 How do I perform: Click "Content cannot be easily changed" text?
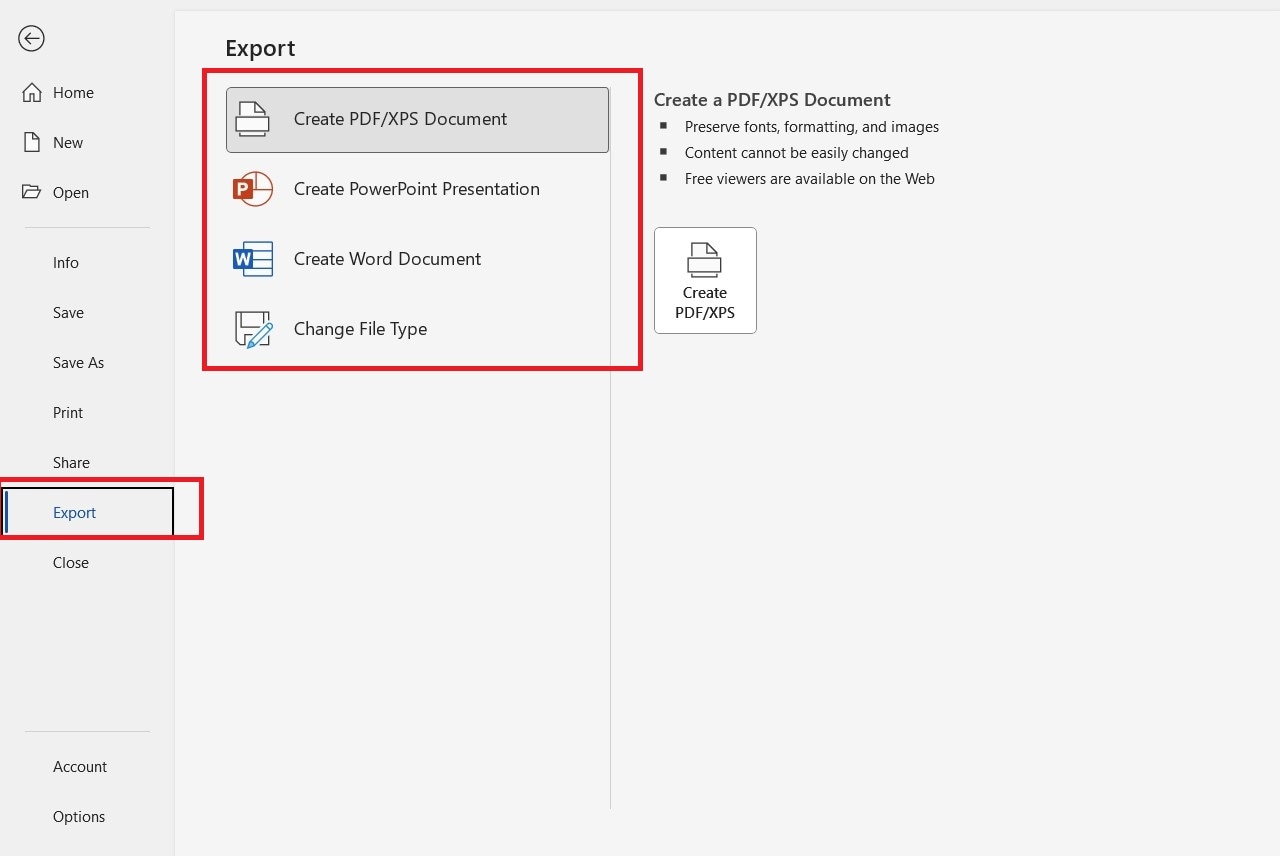click(797, 153)
